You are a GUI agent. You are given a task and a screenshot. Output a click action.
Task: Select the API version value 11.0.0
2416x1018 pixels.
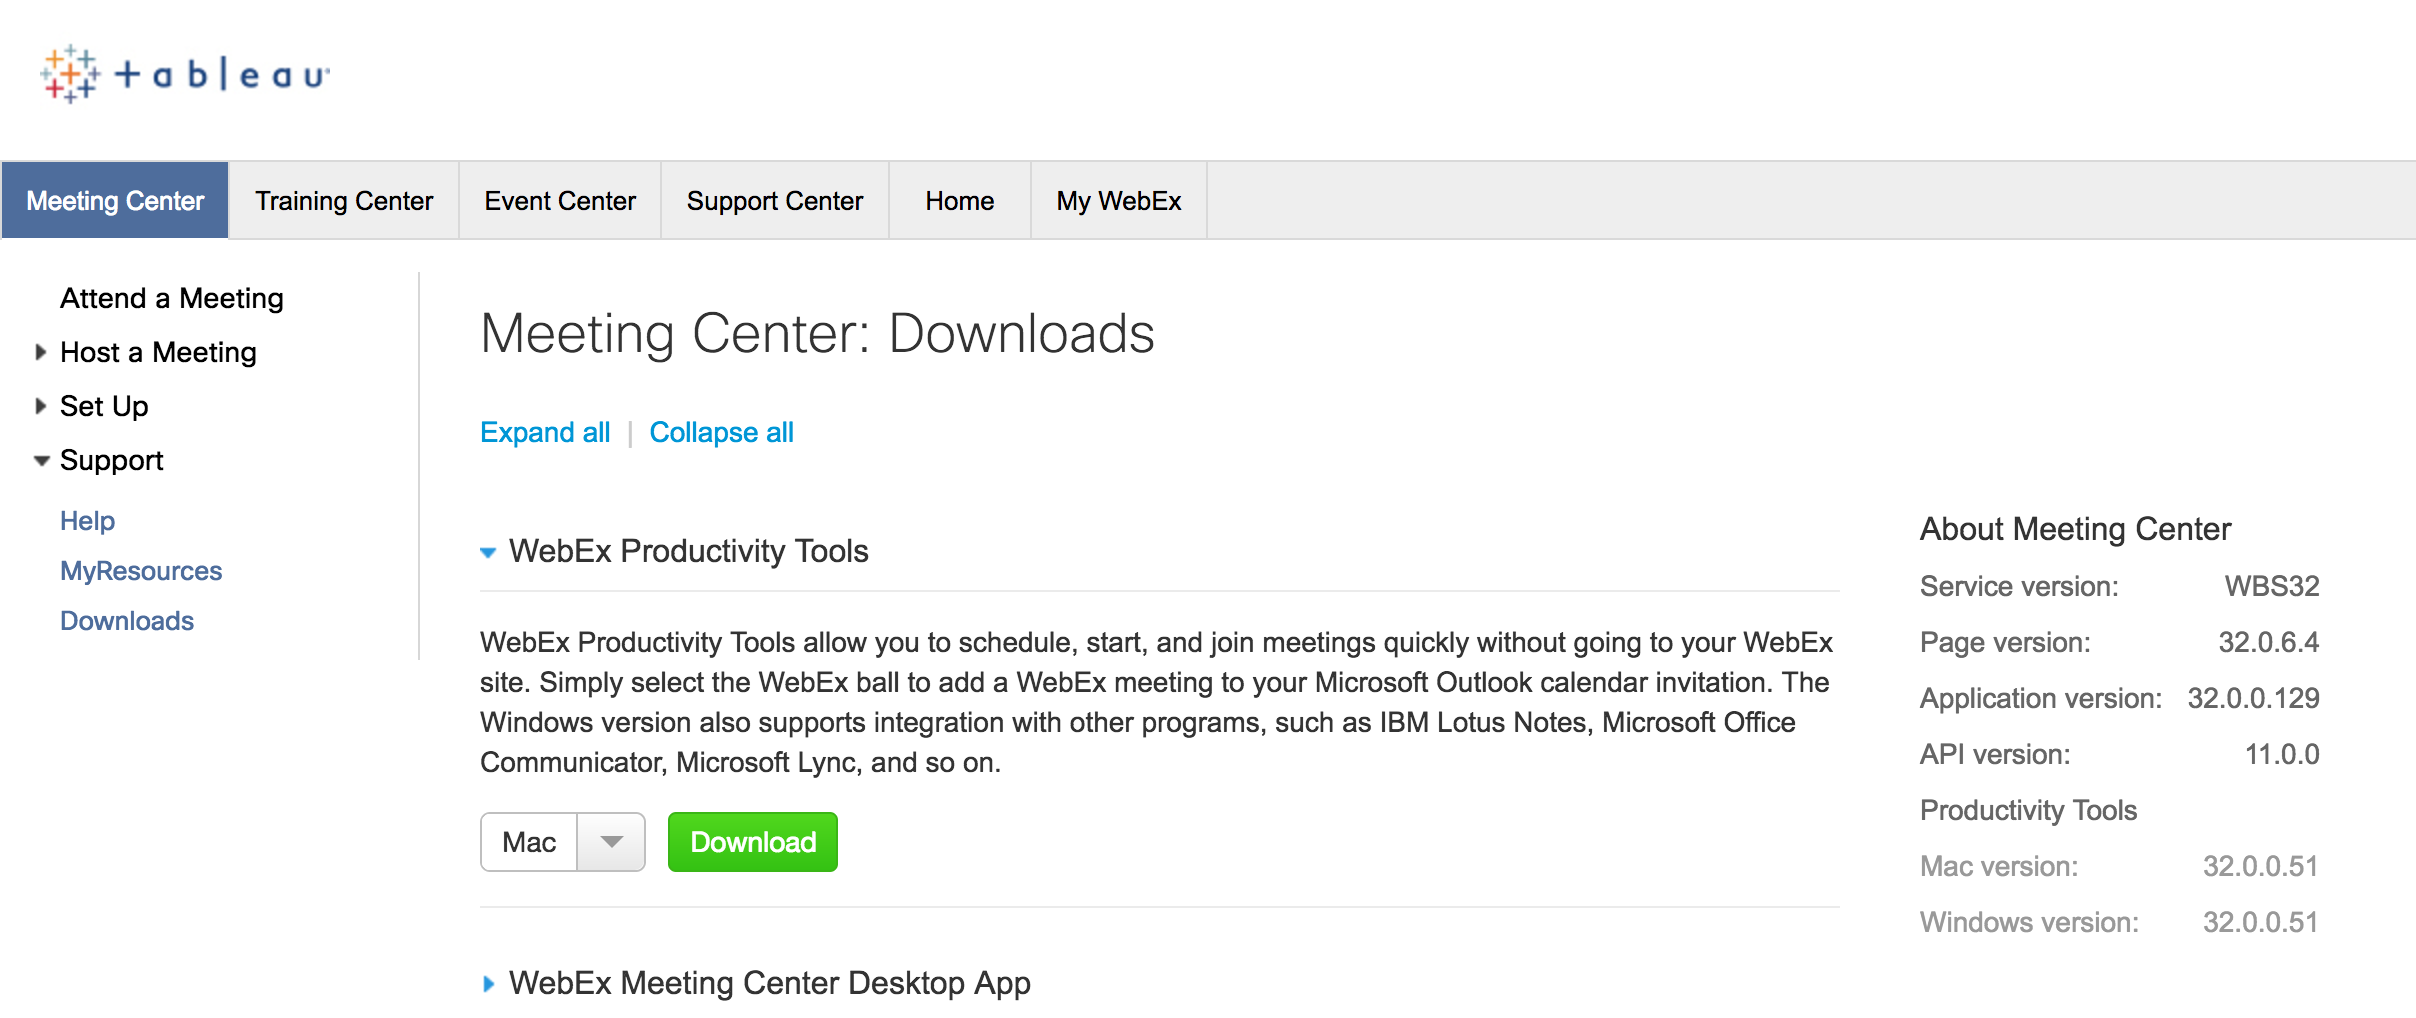coord(2282,754)
